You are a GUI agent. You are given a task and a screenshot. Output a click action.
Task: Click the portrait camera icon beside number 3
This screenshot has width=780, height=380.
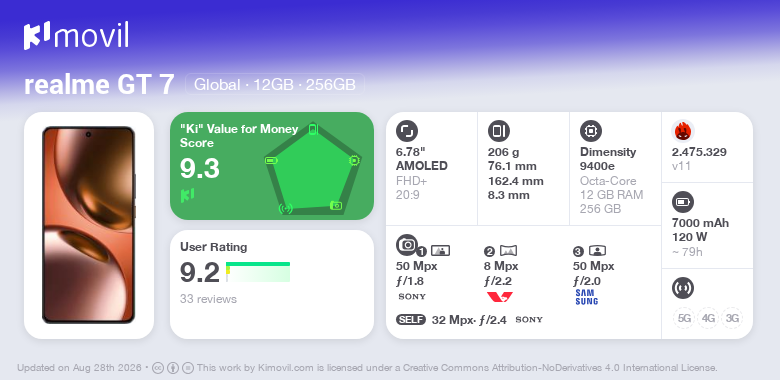(597, 251)
